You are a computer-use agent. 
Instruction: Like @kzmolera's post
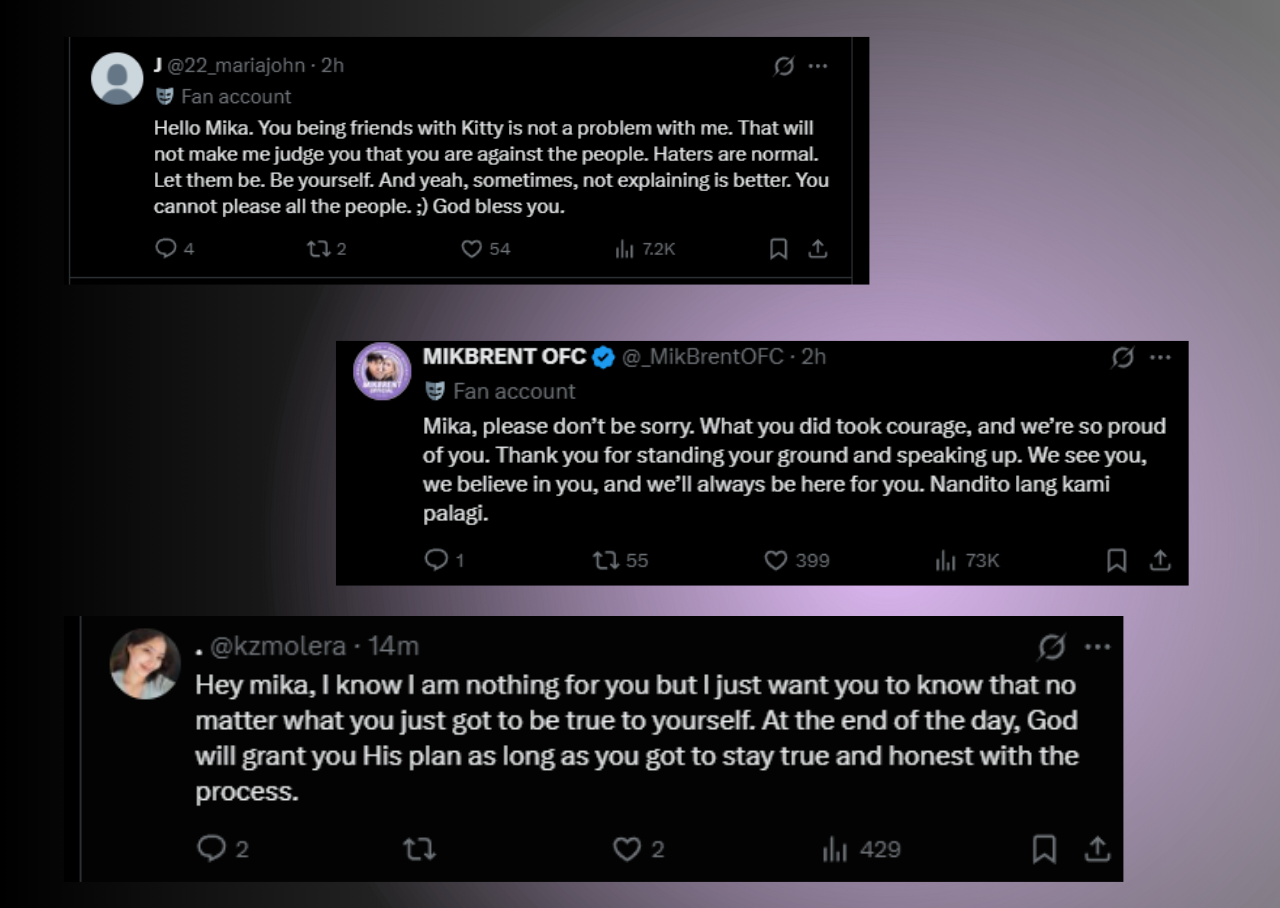pos(627,849)
